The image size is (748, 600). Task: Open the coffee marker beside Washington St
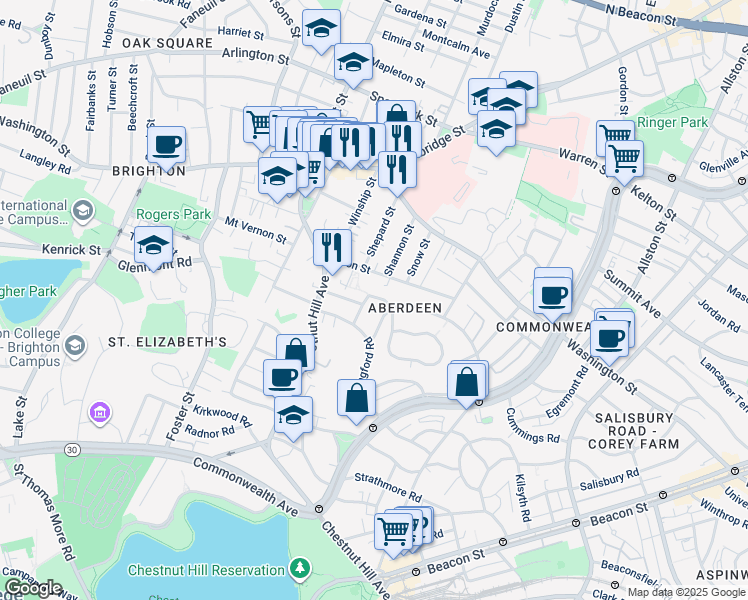[x=609, y=337]
